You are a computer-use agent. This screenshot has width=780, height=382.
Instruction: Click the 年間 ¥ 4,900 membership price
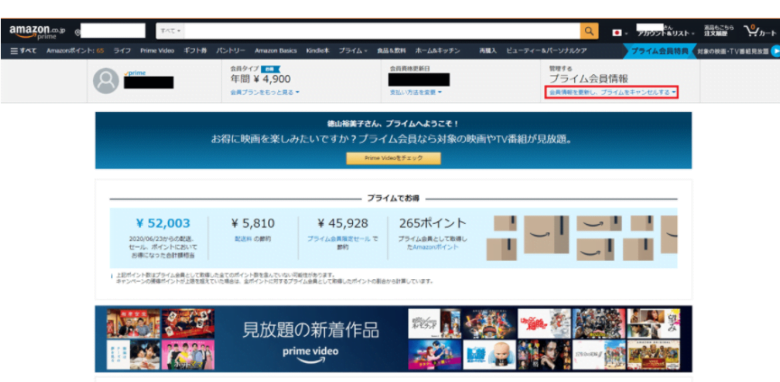tap(261, 79)
